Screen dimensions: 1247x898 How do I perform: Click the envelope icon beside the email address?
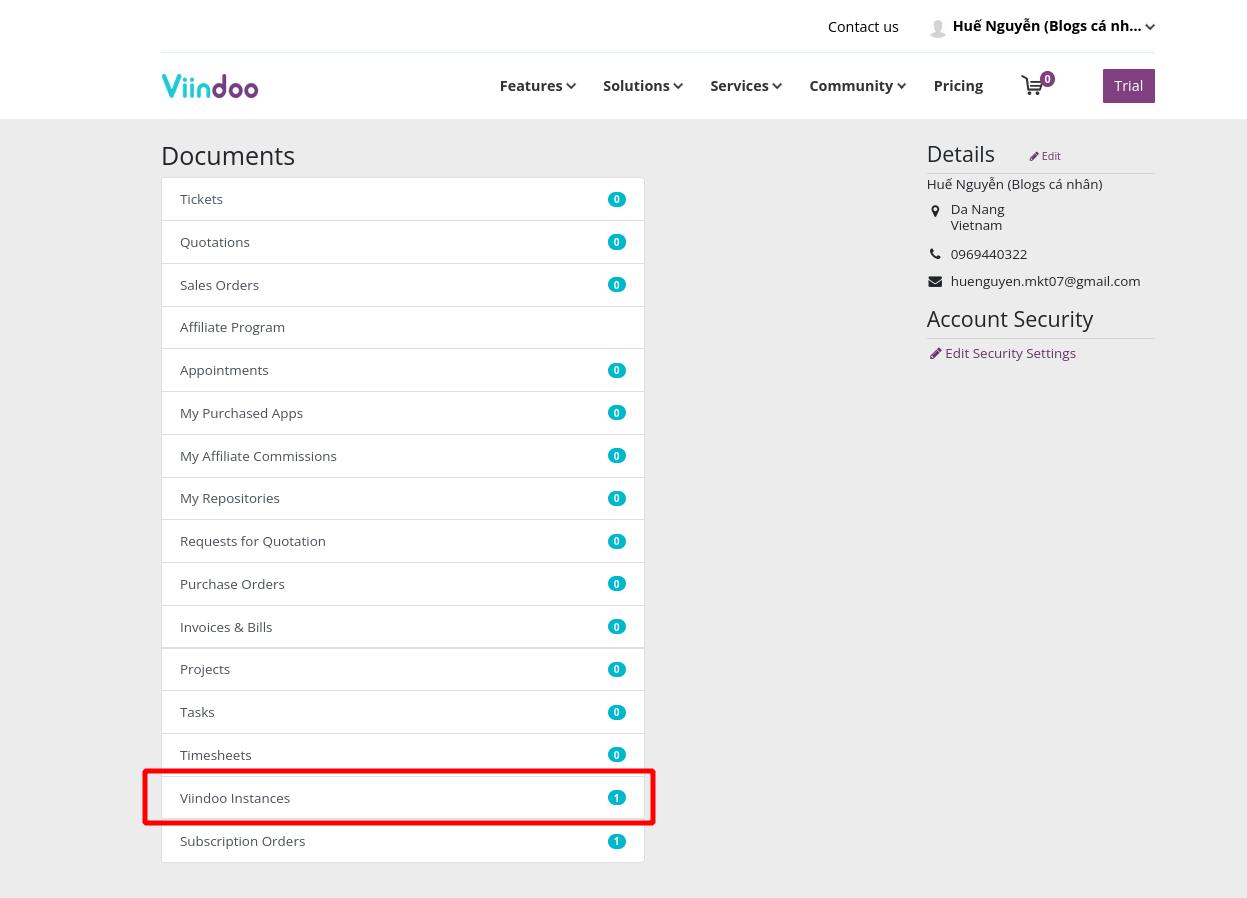pyautogui.click(x=935, y=281)
